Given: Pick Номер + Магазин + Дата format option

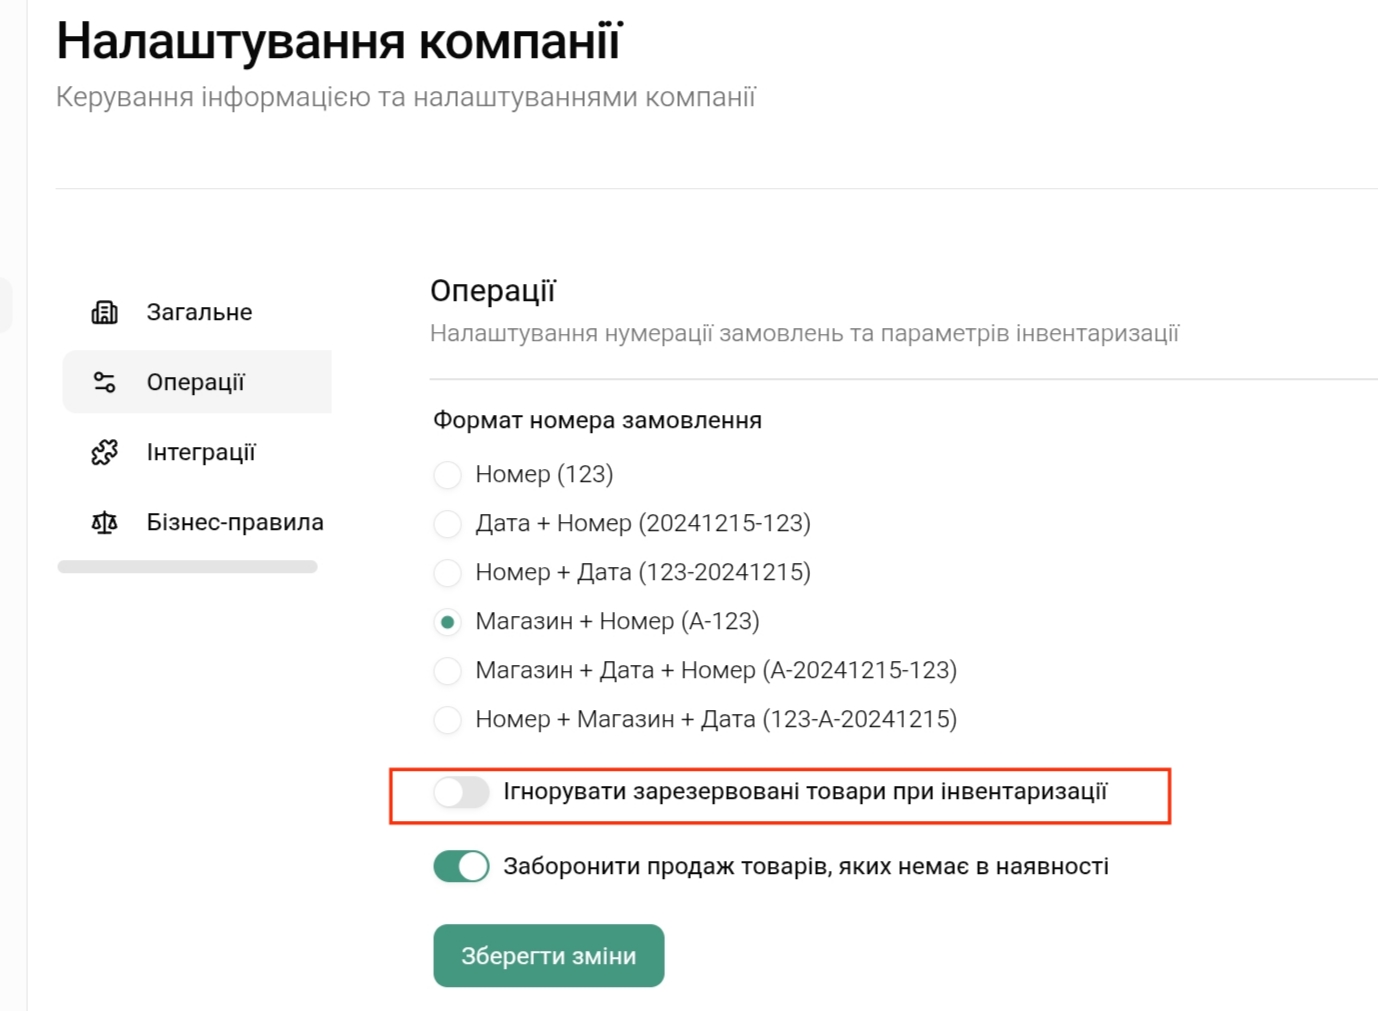Looking at the screenshot, I should 447,719.
